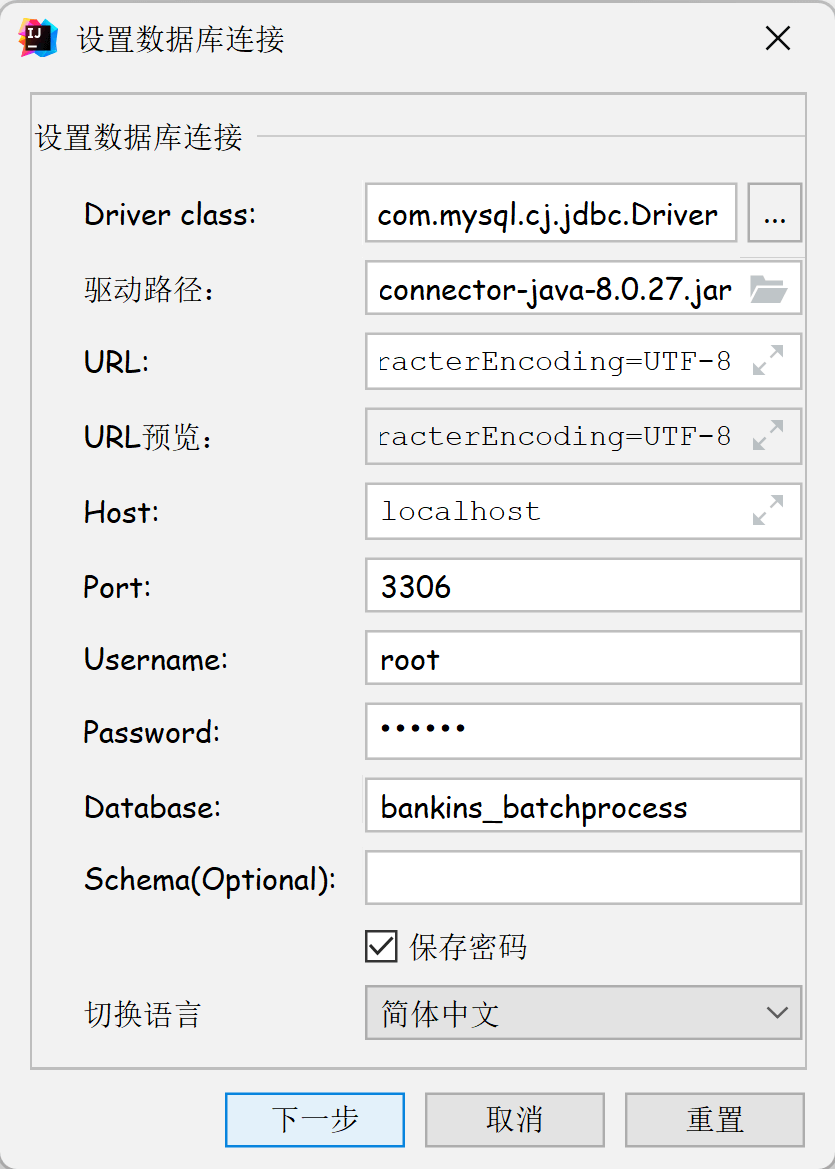Click the 重置 button
The image size is (835, 1169).
pyautogui.click(x=715, y=1119)
